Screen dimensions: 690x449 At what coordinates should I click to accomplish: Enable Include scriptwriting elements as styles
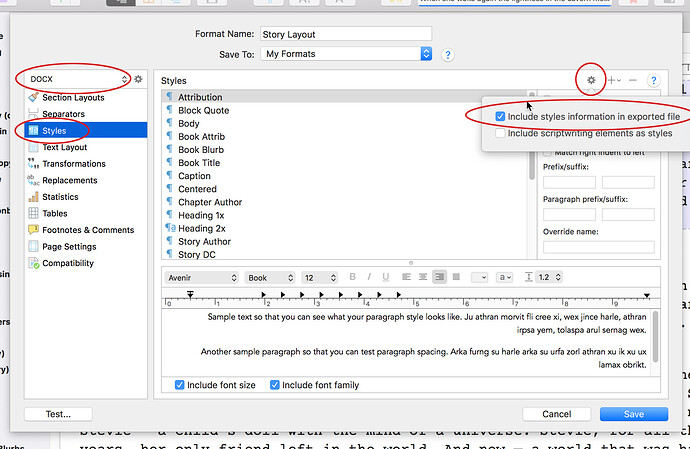[x=500, y=132]
